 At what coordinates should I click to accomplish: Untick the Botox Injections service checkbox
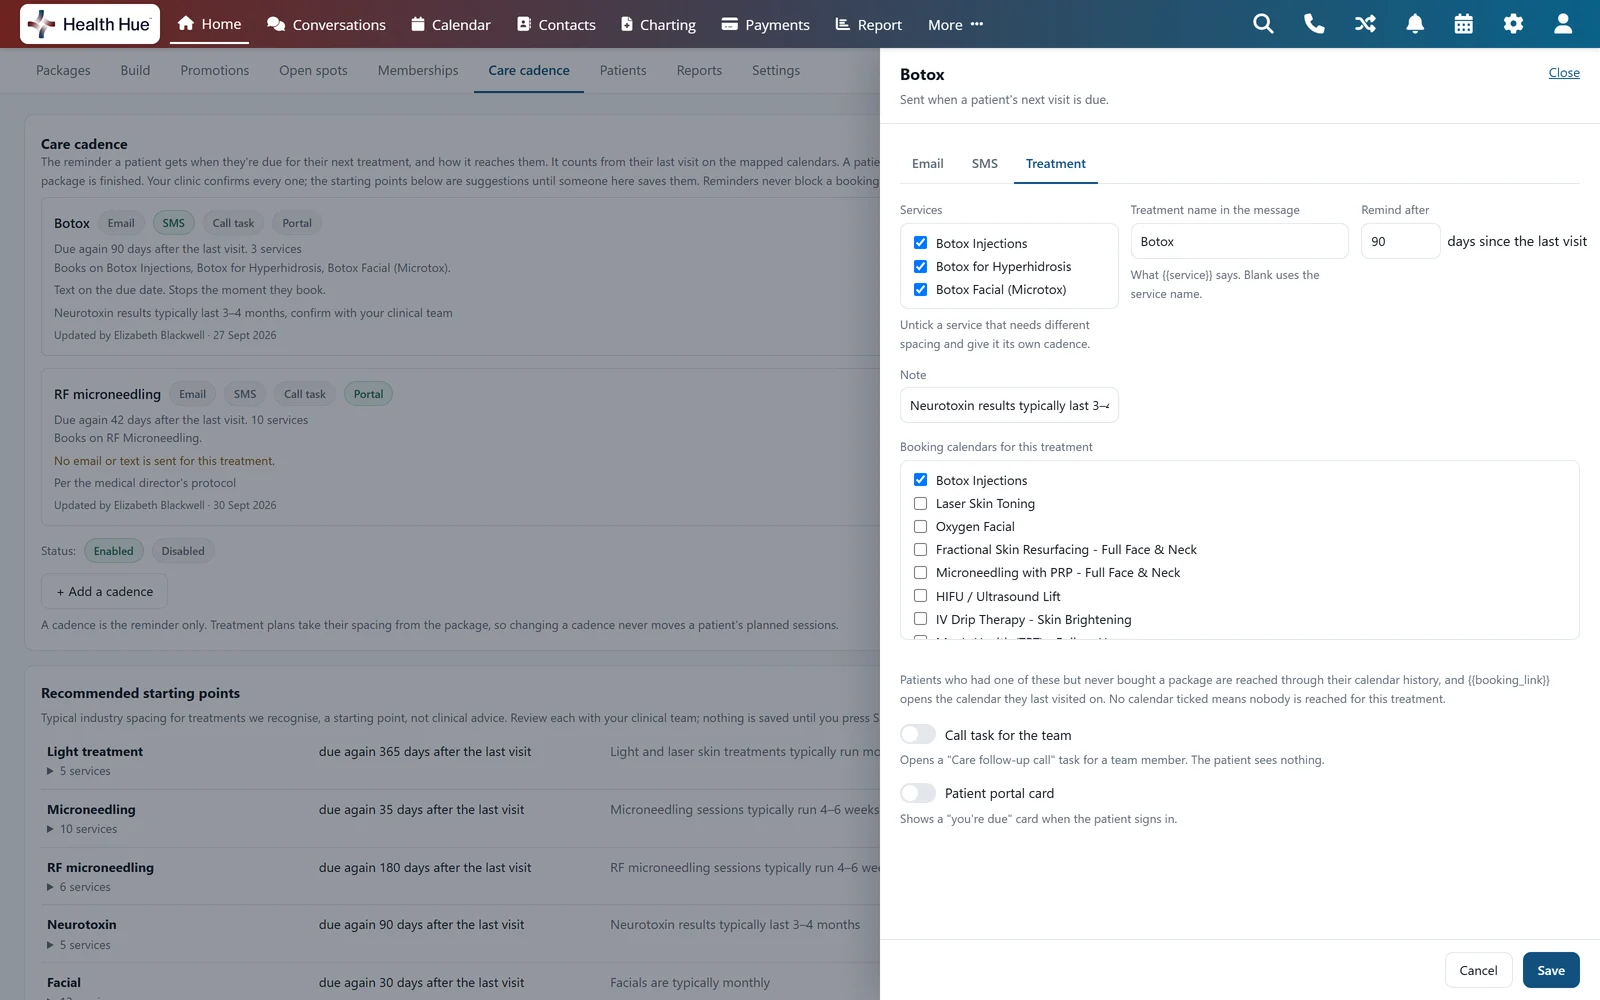tap(920, 243)
